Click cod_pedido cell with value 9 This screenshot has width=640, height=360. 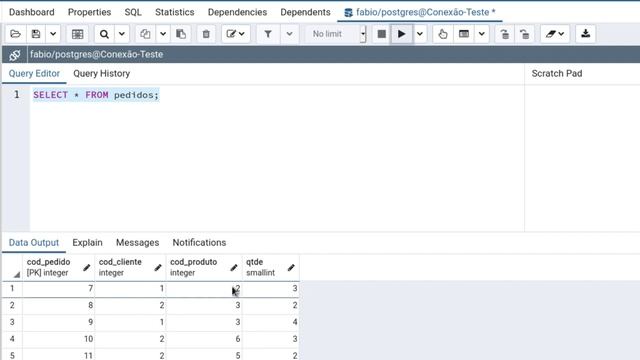[x=59, y=322]
